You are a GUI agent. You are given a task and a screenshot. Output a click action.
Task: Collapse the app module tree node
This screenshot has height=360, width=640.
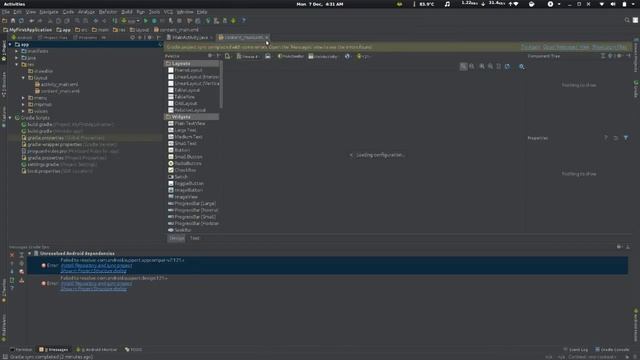point(10,44)
